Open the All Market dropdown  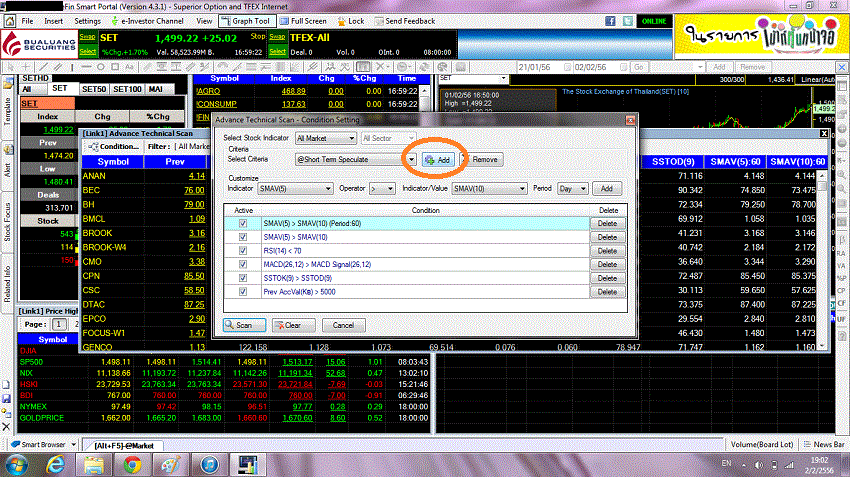[x=326, y=138]
